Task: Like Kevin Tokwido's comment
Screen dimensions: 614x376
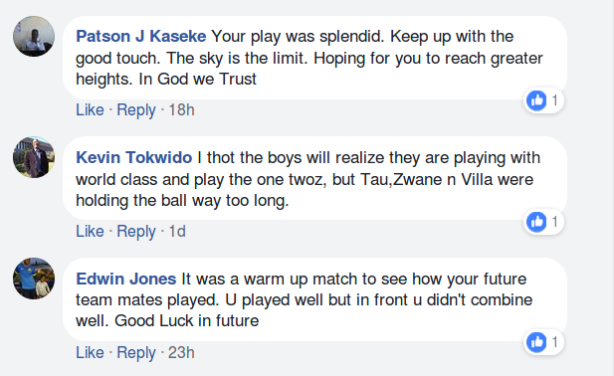Action: coord(90,231)
